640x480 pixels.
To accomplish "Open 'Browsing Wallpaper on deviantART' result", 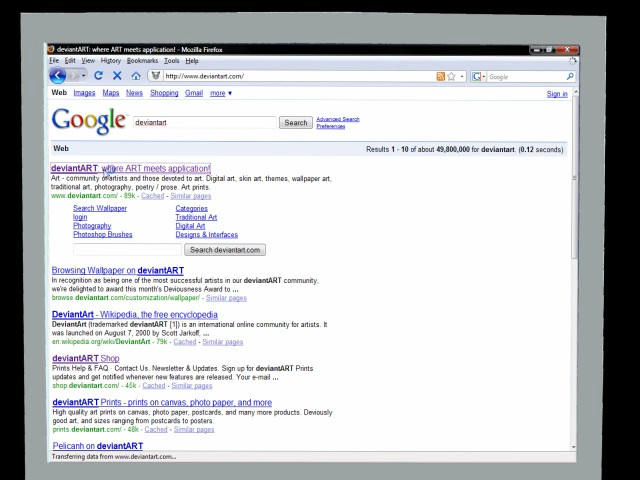I will (118, 270).
